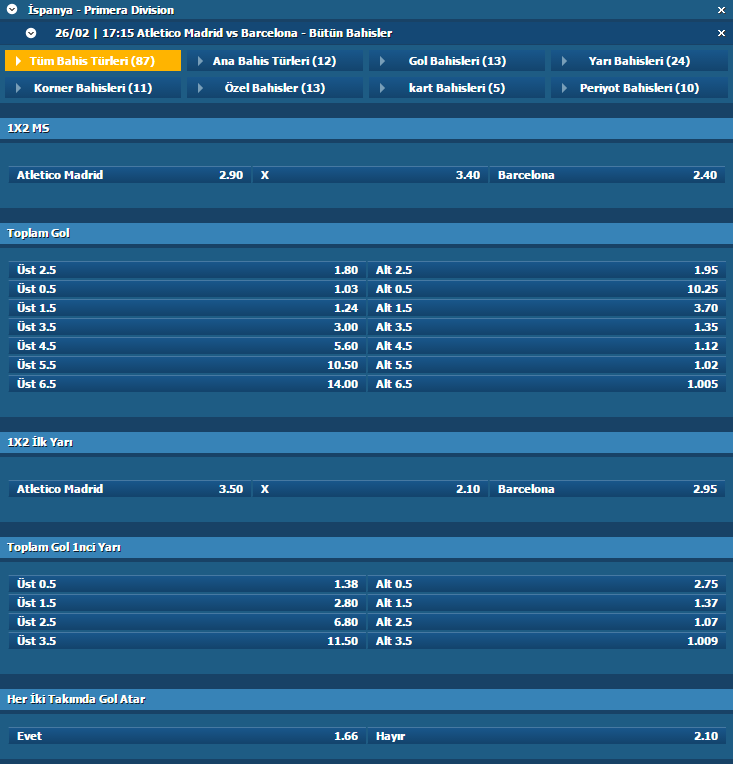Select Üst 0.5 odds 1.03
Viewport: 733px width, 764px height.
(187, 289)
